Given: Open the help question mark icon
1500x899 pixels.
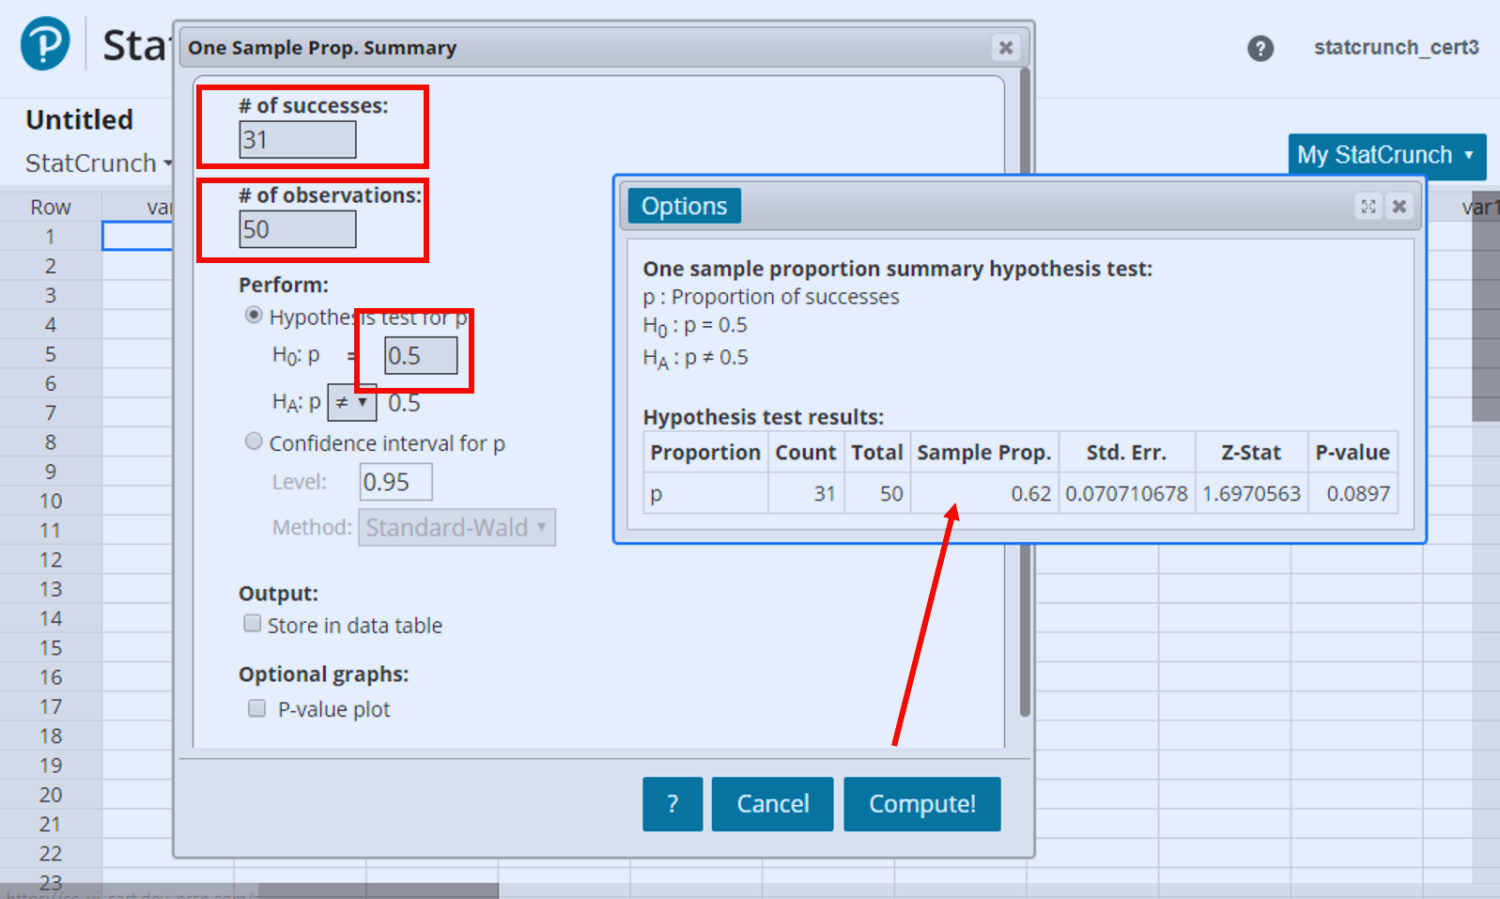Looking at the screenshot, I should tap(1260, 48).
